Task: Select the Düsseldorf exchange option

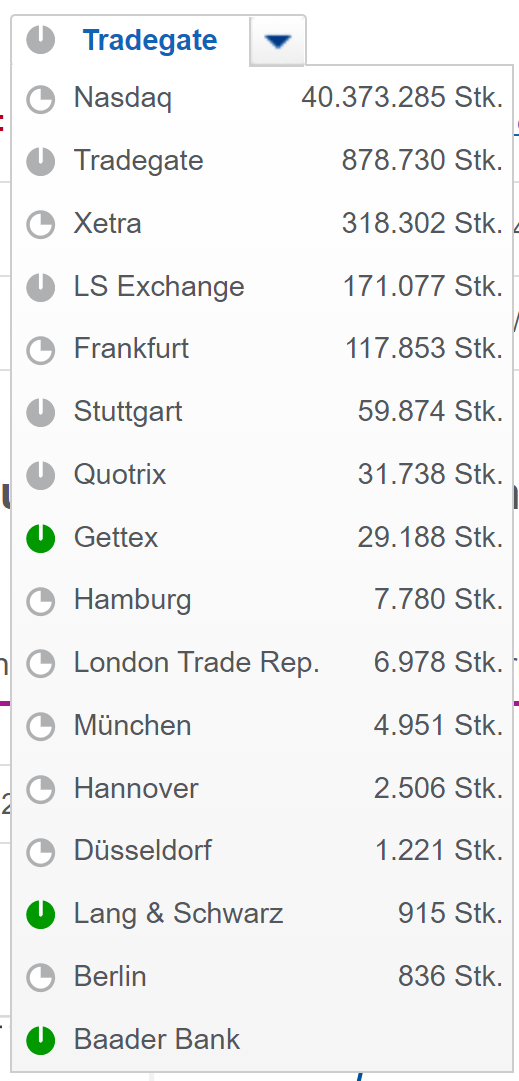Action: coord(263,851)
